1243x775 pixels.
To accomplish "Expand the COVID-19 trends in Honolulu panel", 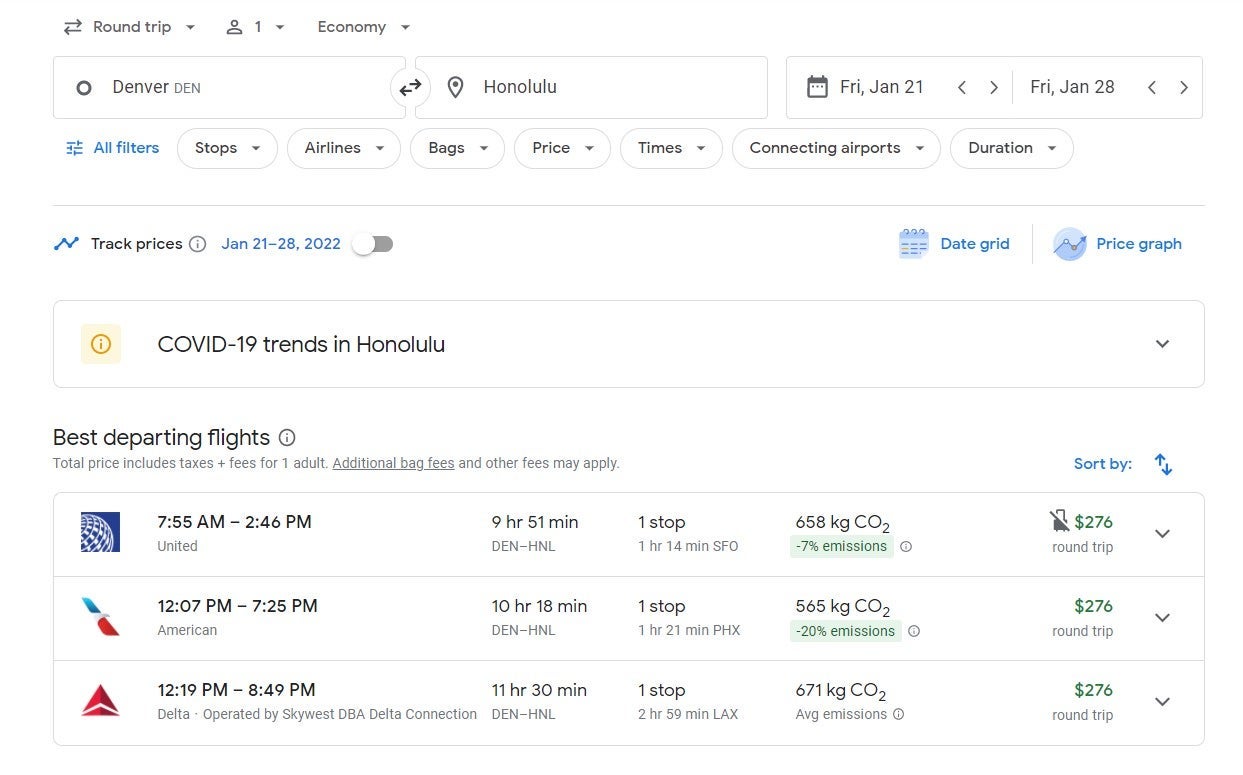I will (x=1162, y=344).
